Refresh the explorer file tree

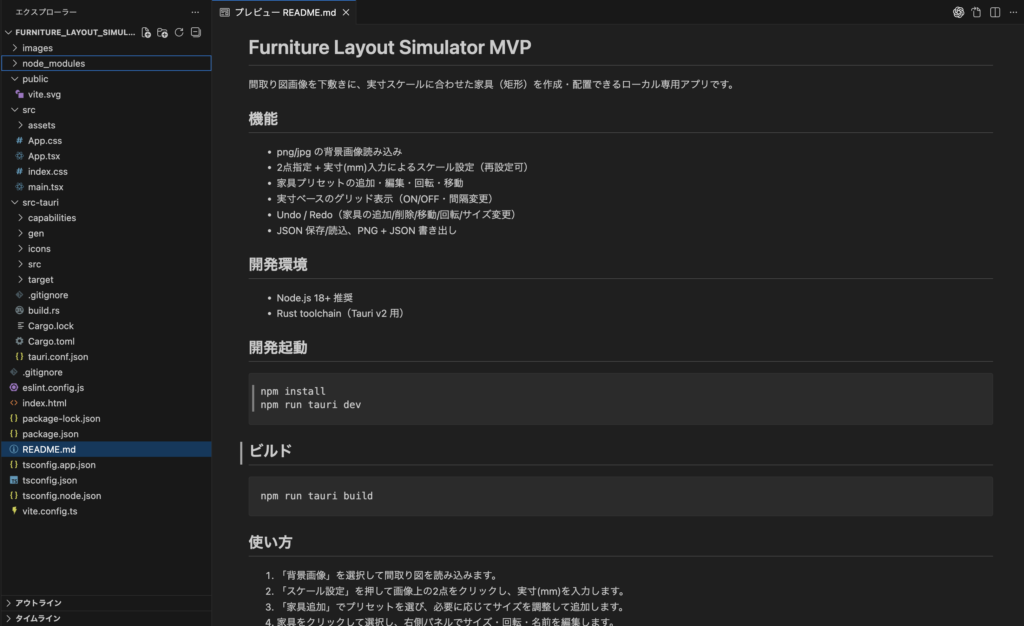179,32
